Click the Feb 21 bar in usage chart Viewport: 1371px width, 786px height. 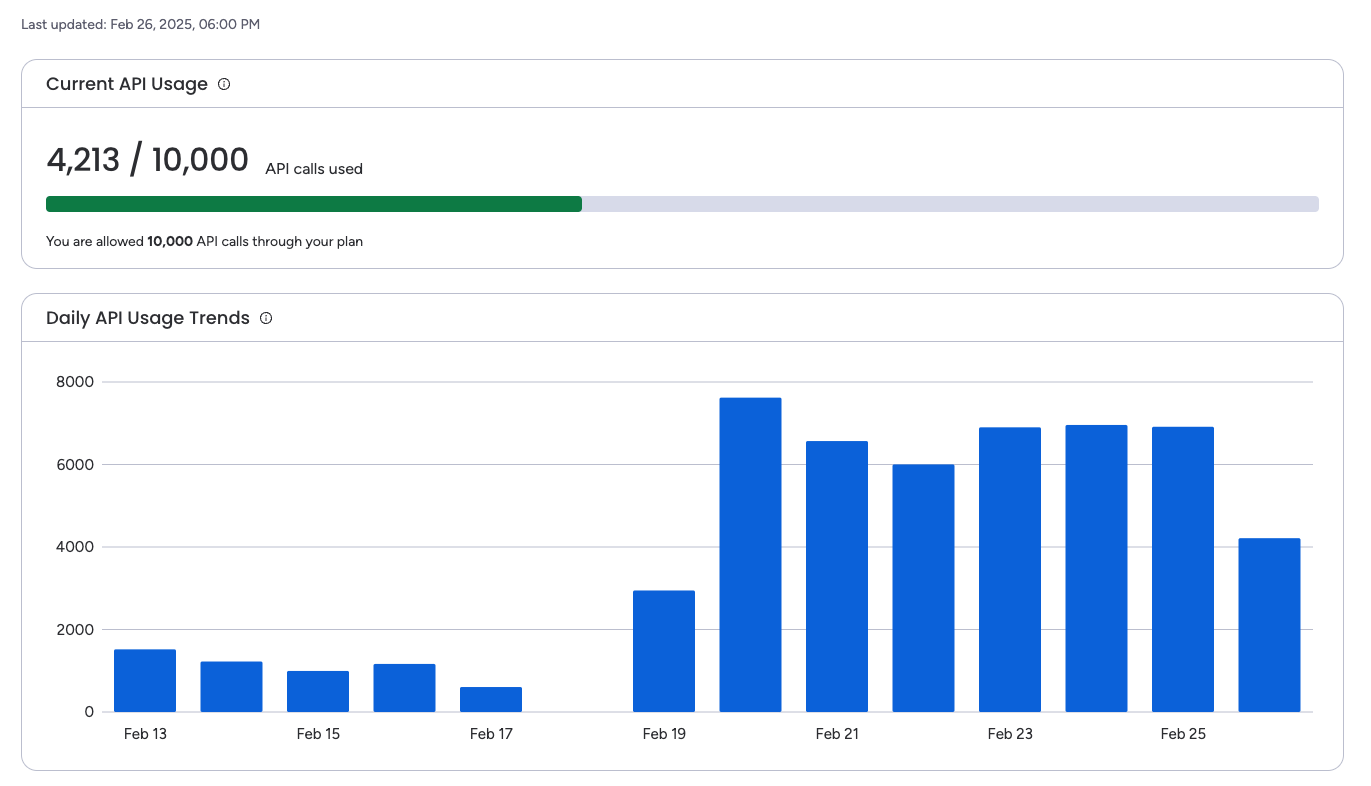pos(837,576)
